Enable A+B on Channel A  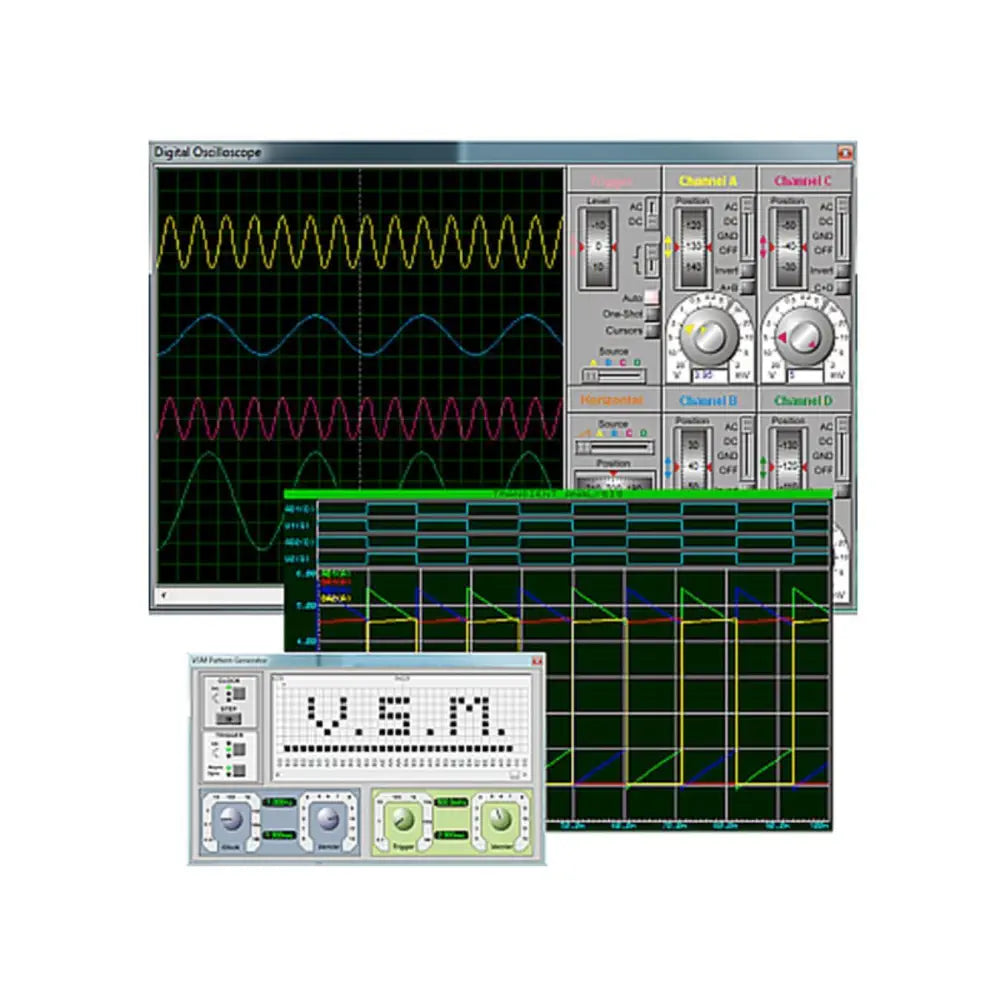pyautogui.click(x=746, y=287)
